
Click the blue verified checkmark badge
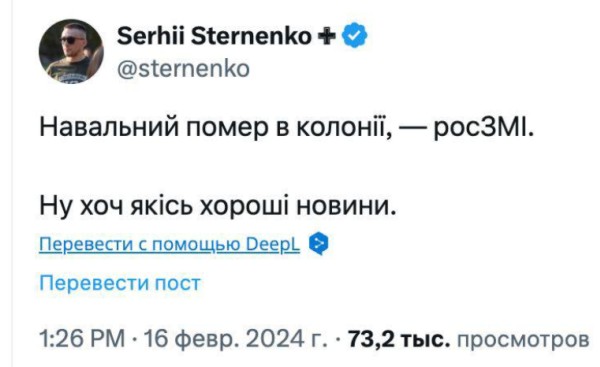tap(354, 36)
